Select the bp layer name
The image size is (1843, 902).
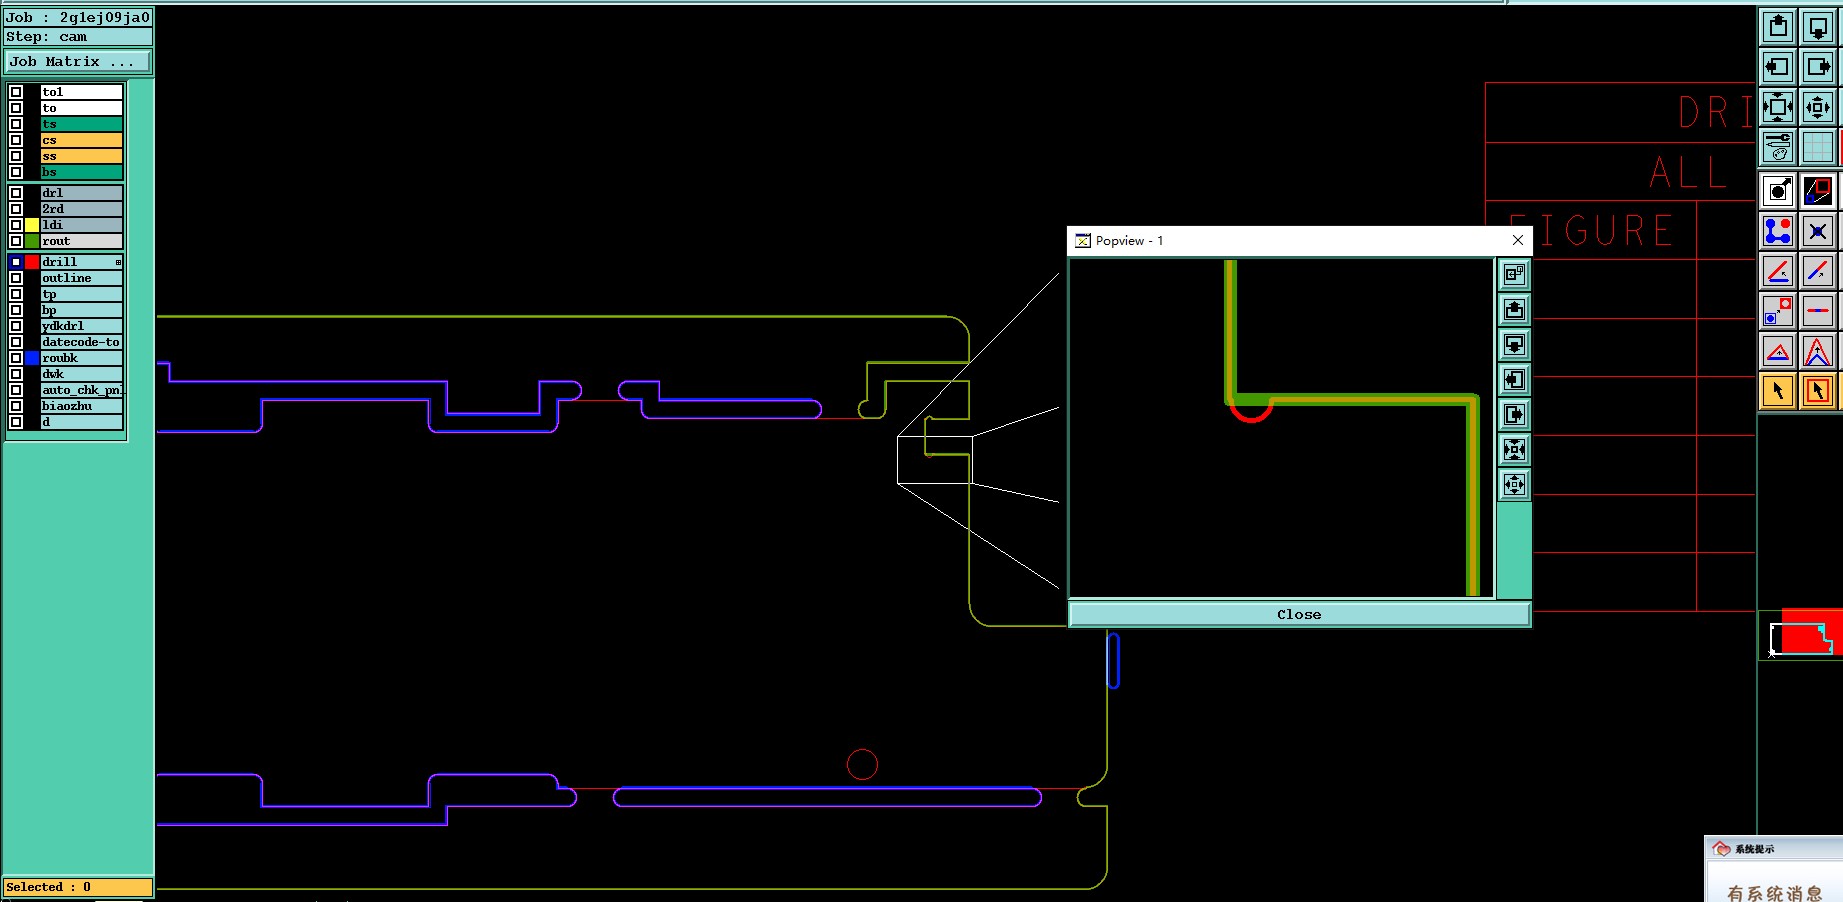pos(81,310)
